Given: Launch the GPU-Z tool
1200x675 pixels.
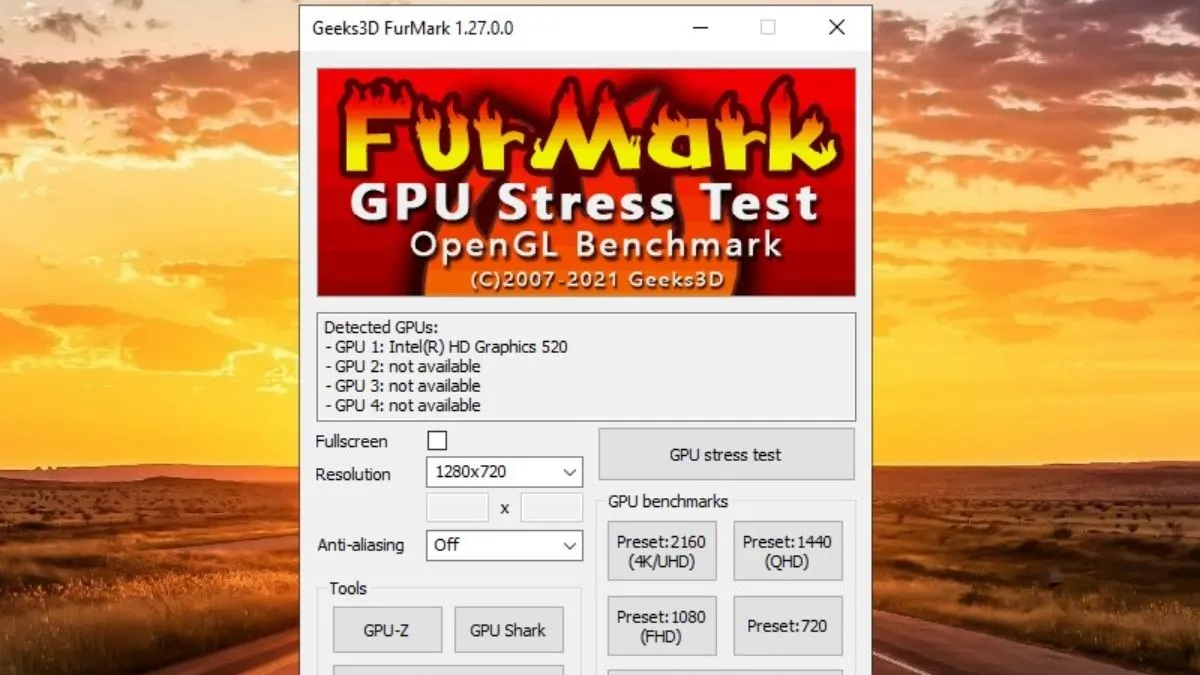Looking at the screenshot, I should point(387,630).
